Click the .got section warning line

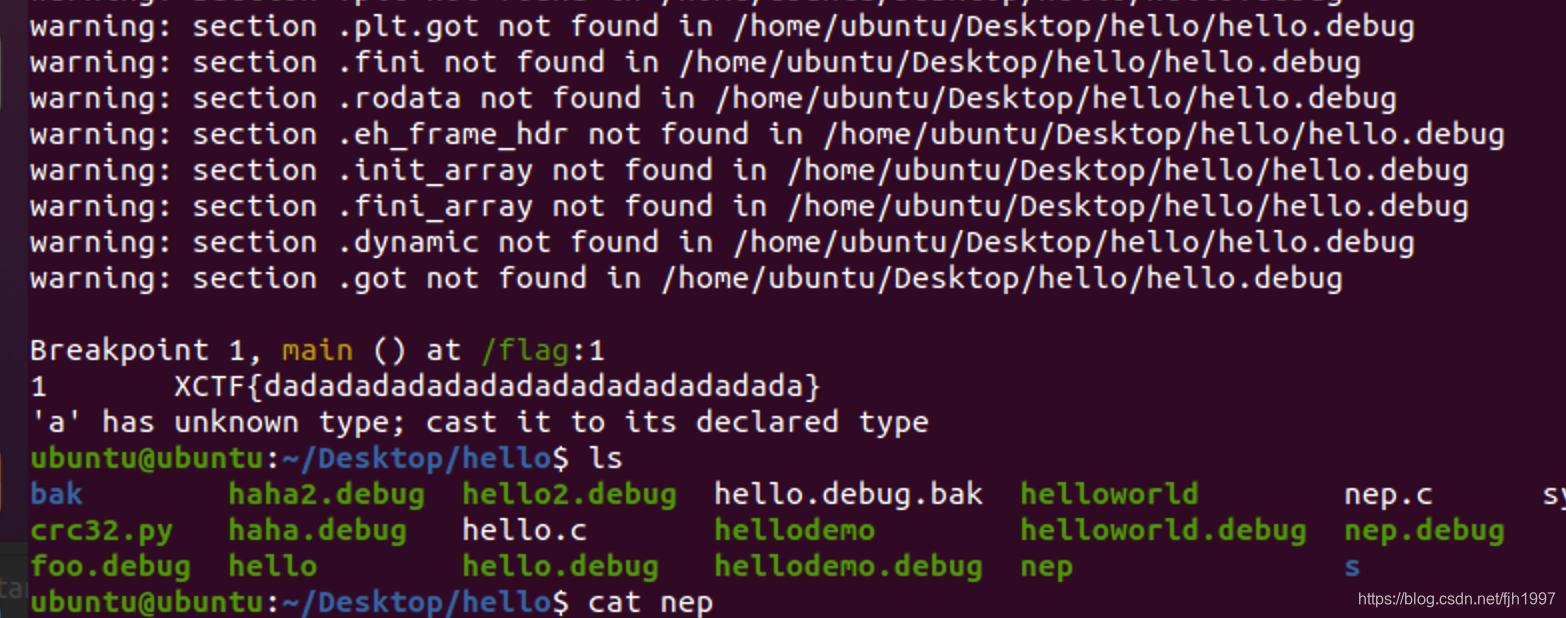pyautogui.click(x=685, y=278)
